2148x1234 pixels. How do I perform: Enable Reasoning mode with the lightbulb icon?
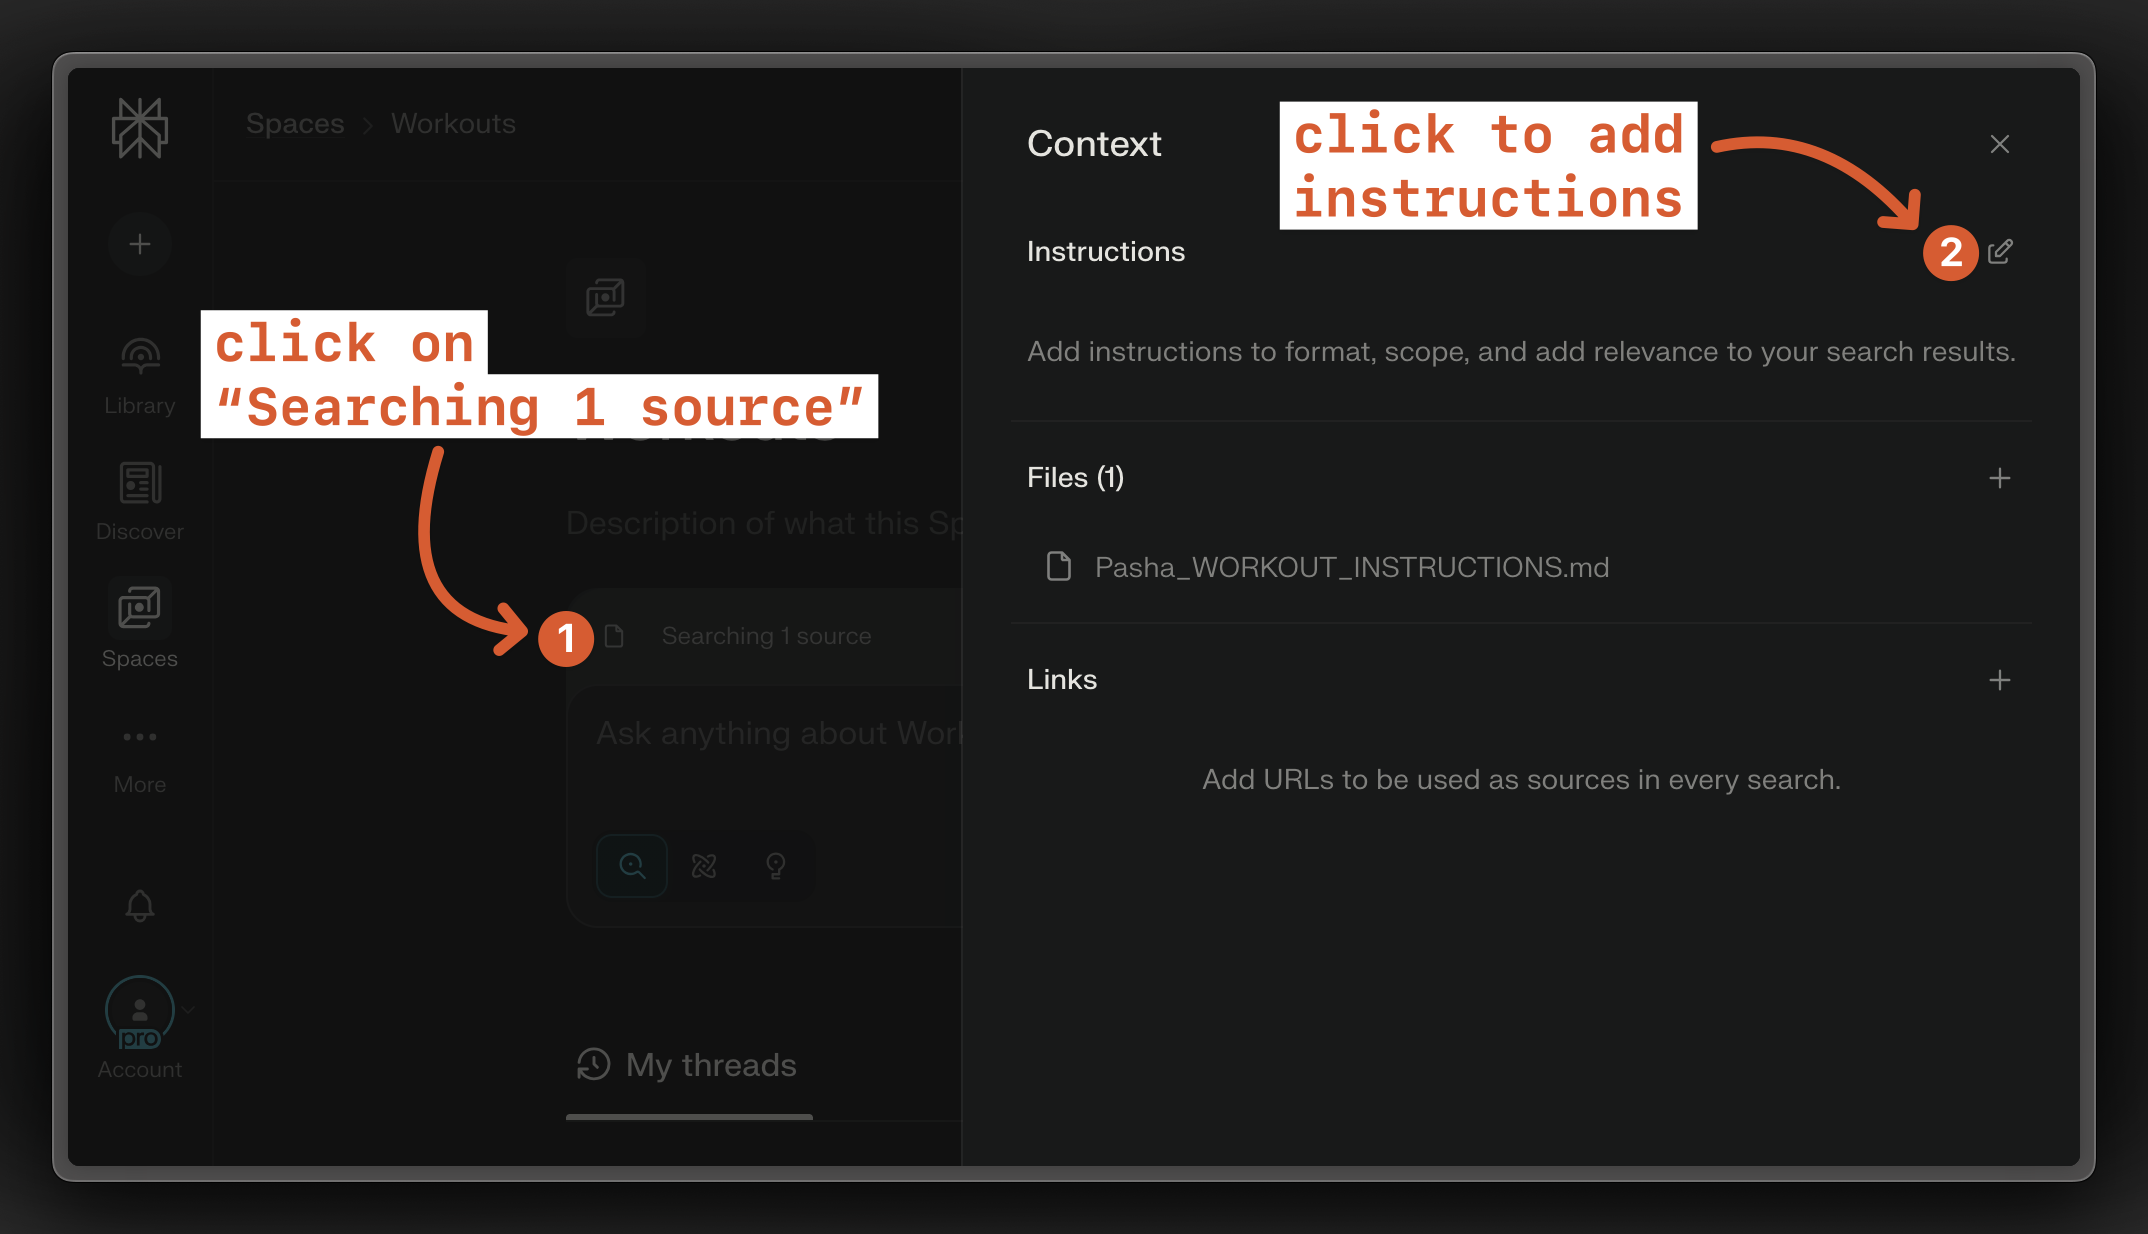pyautogui.click(x=776, y=865)
